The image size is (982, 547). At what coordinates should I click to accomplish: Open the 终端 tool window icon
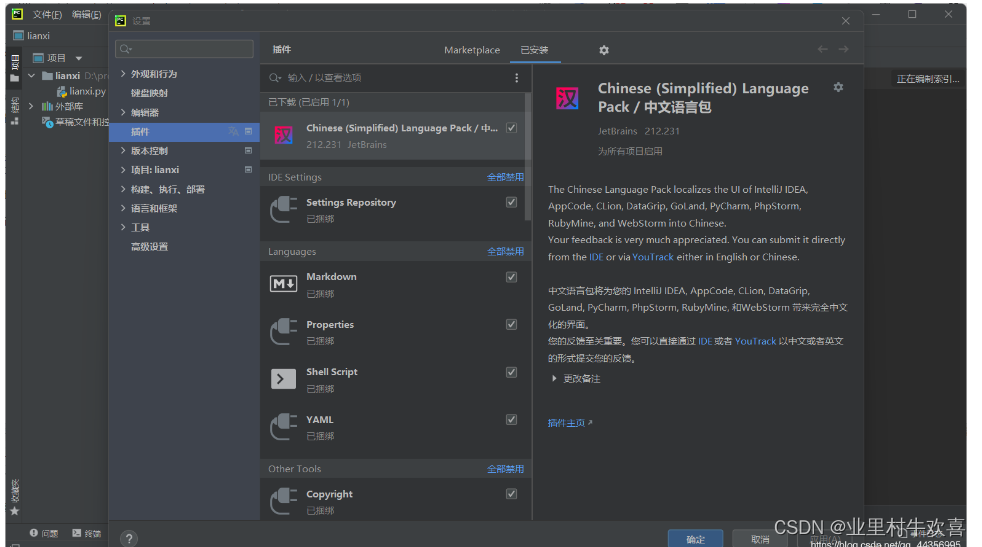76,533
